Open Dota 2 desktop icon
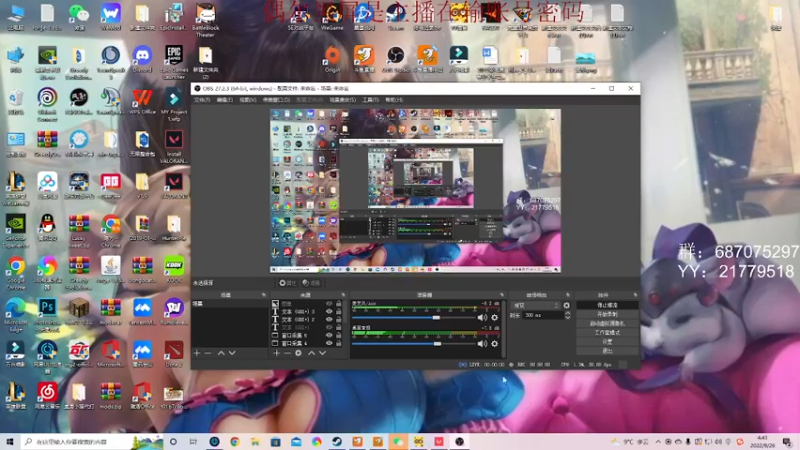This screenshot has height=450, width=800. [x=173, y=355]
